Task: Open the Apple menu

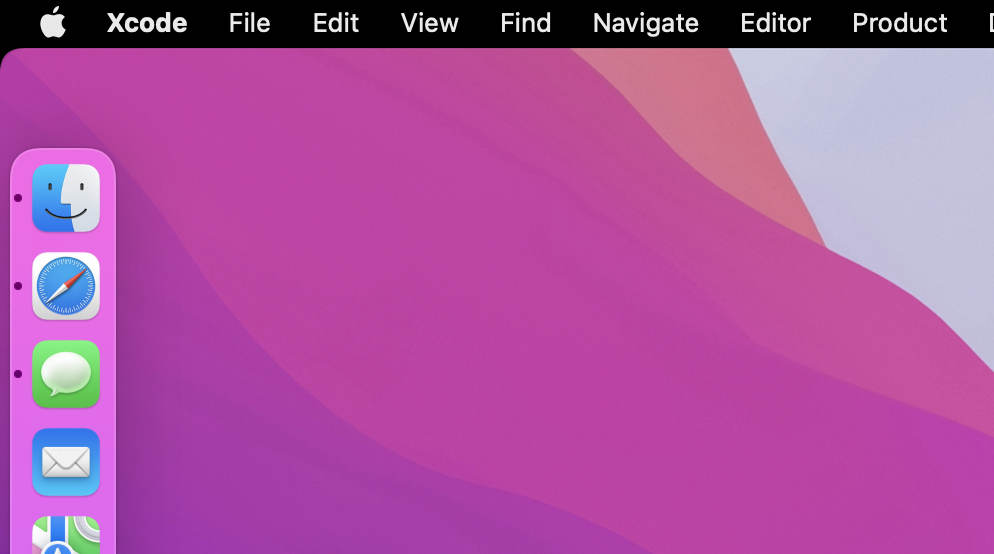Action: click(x=53, y=23)
